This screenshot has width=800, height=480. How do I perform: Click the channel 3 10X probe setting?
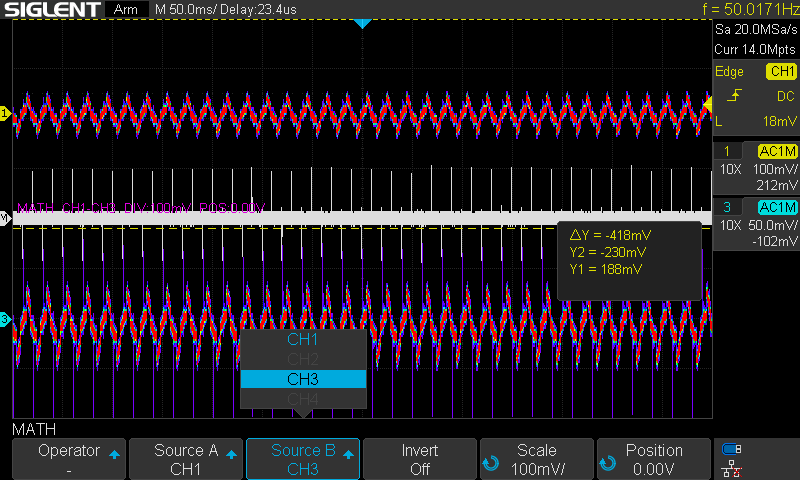[x=731, y=225]
